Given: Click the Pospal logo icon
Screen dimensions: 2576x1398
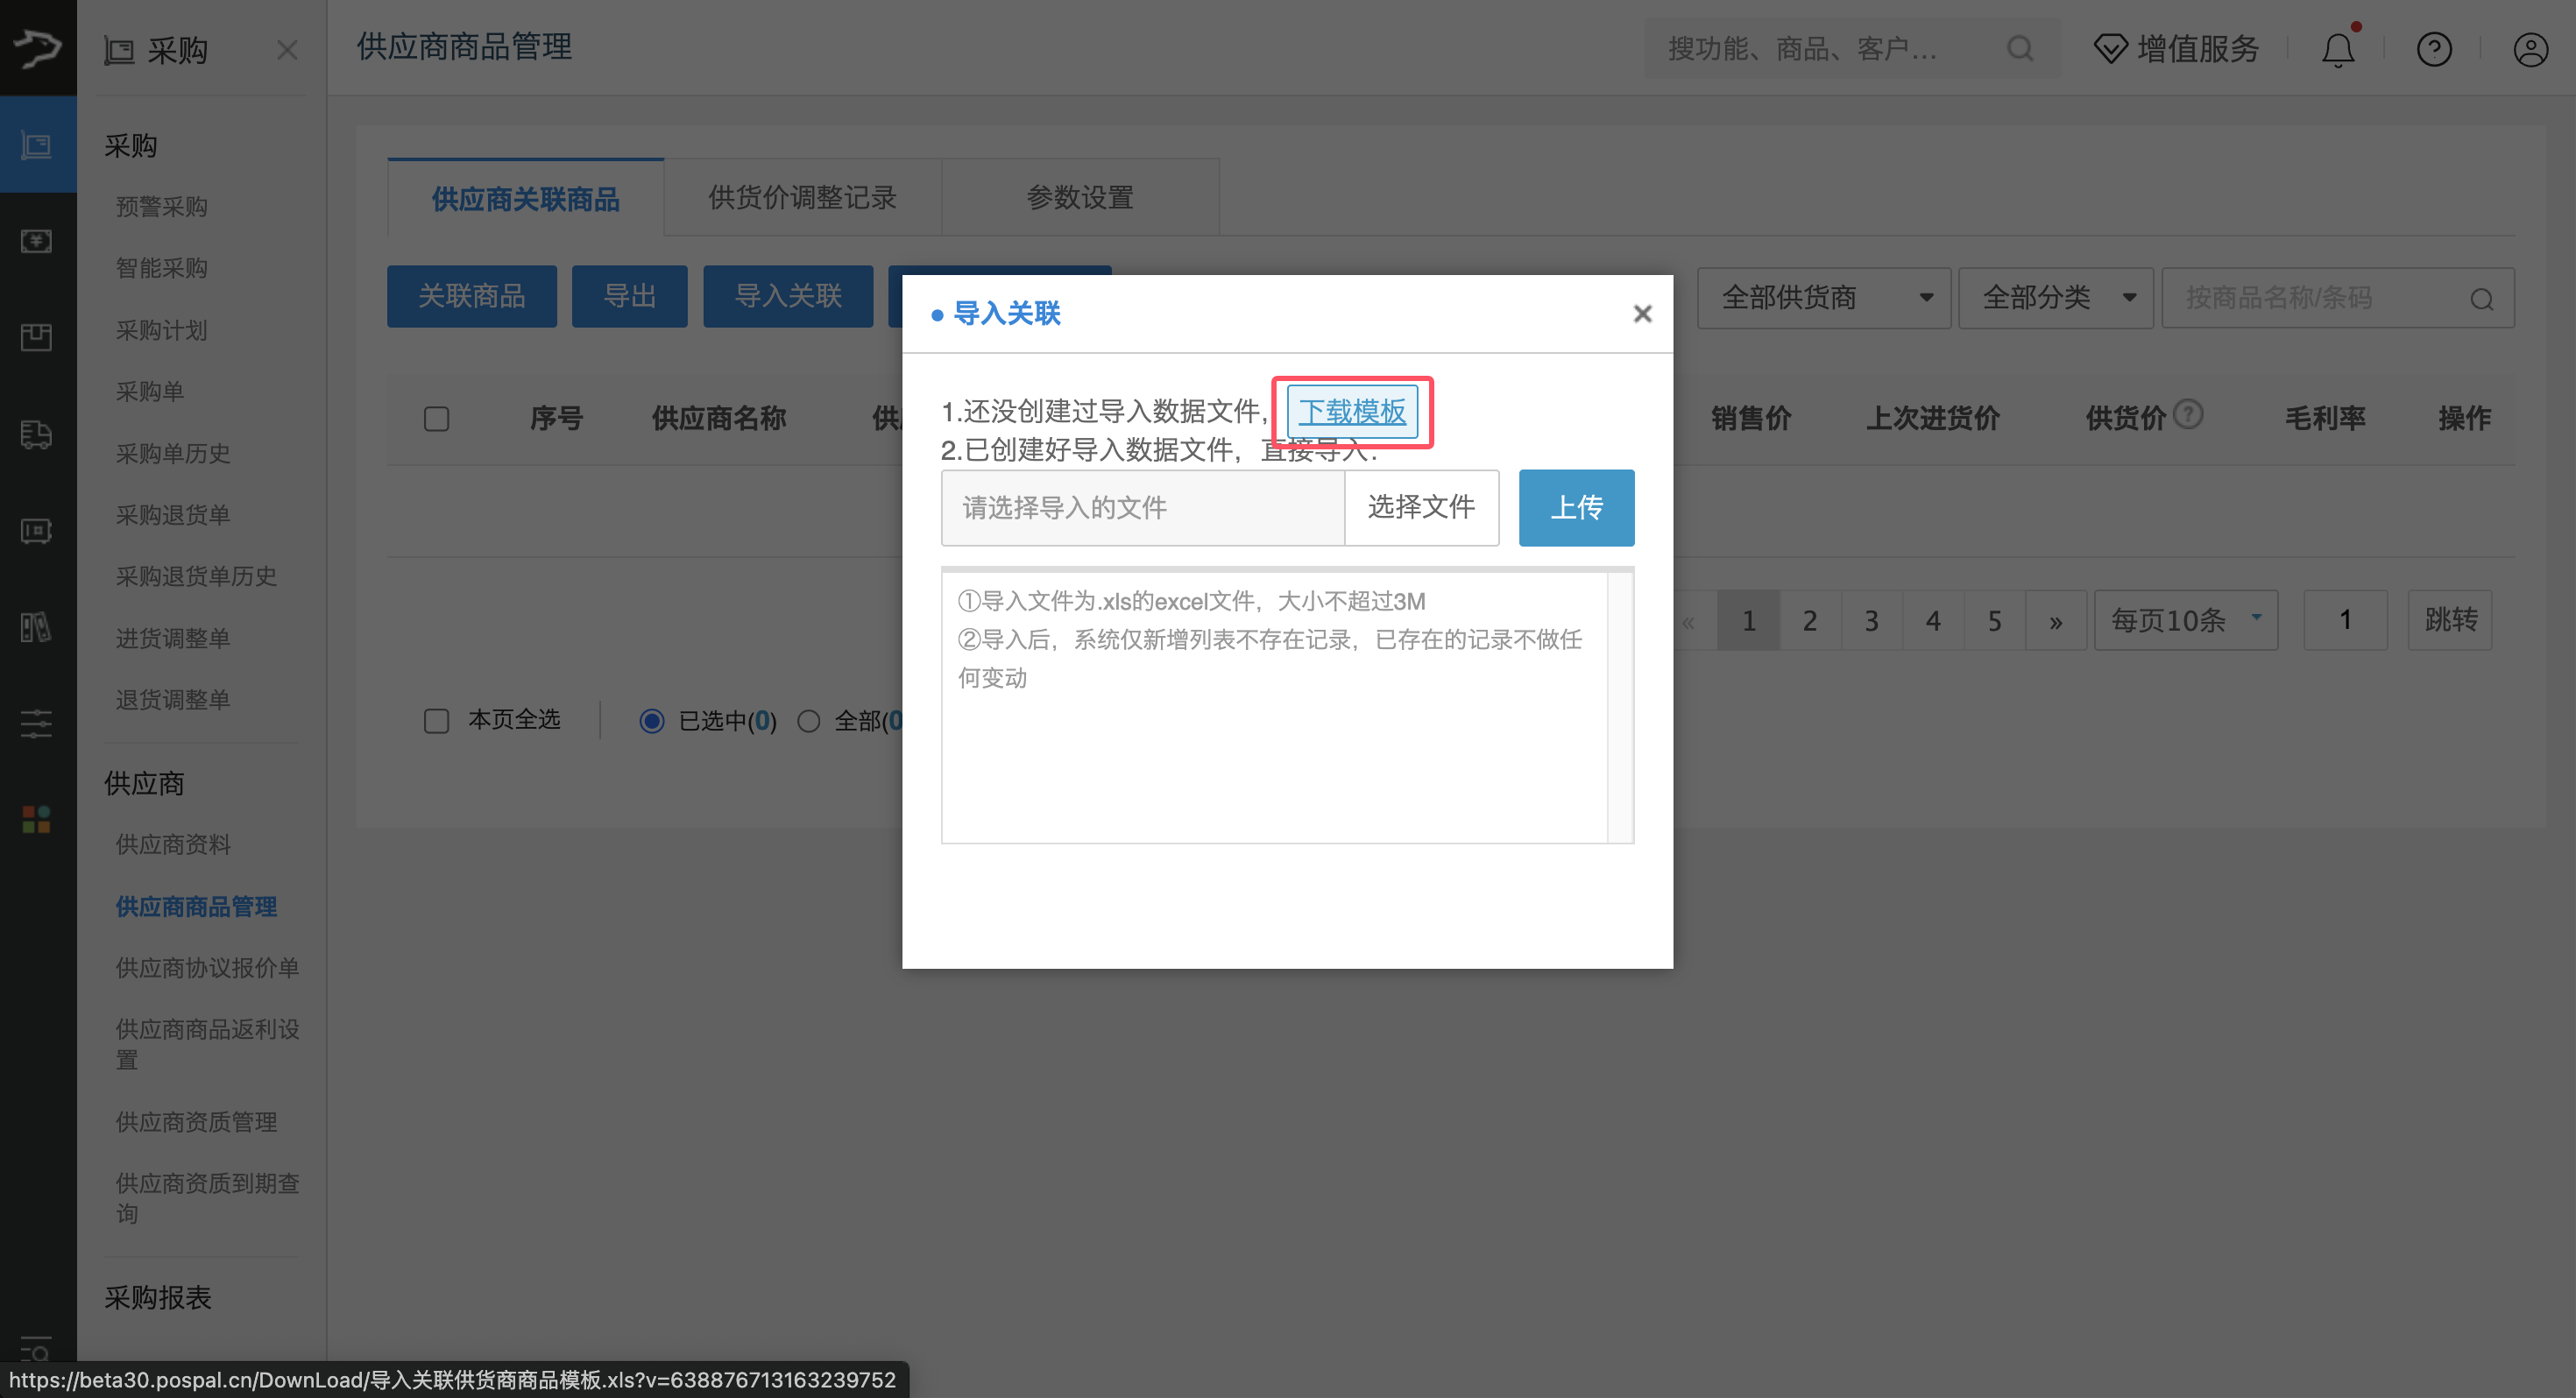Looking at the screenshot, I should [x=38, y=47].
